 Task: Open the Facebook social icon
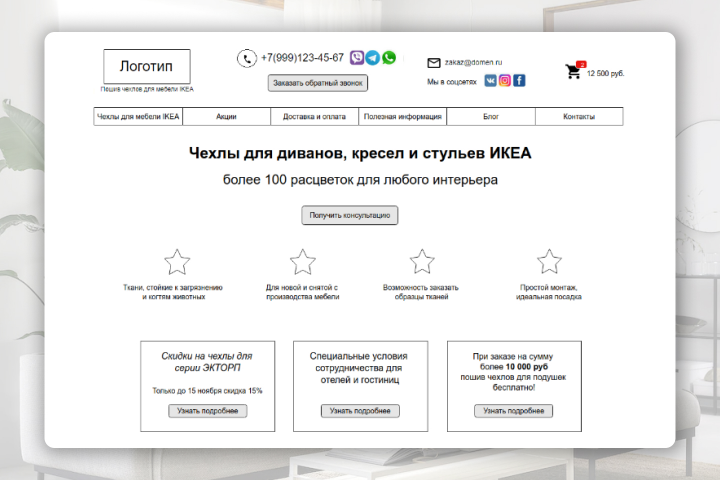519,80
